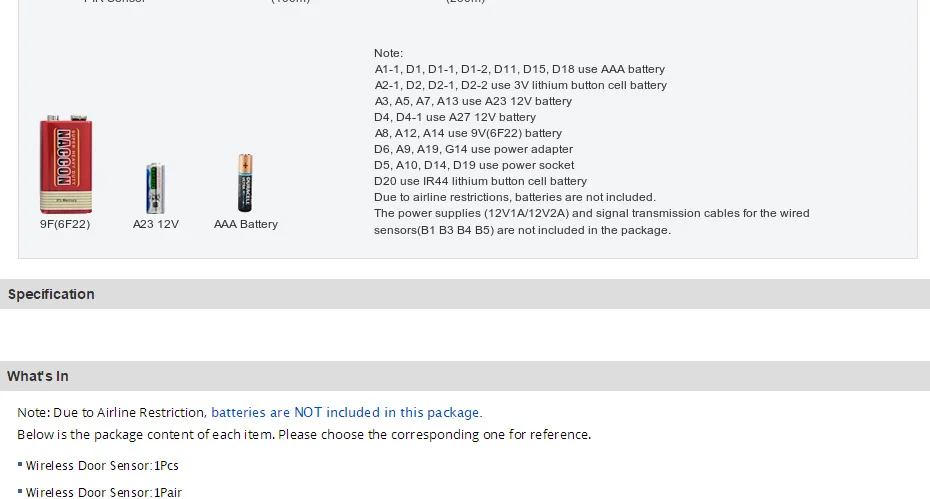Click the A23 12V caption text
Screen dimensions: 930x499
click(155, 224)
